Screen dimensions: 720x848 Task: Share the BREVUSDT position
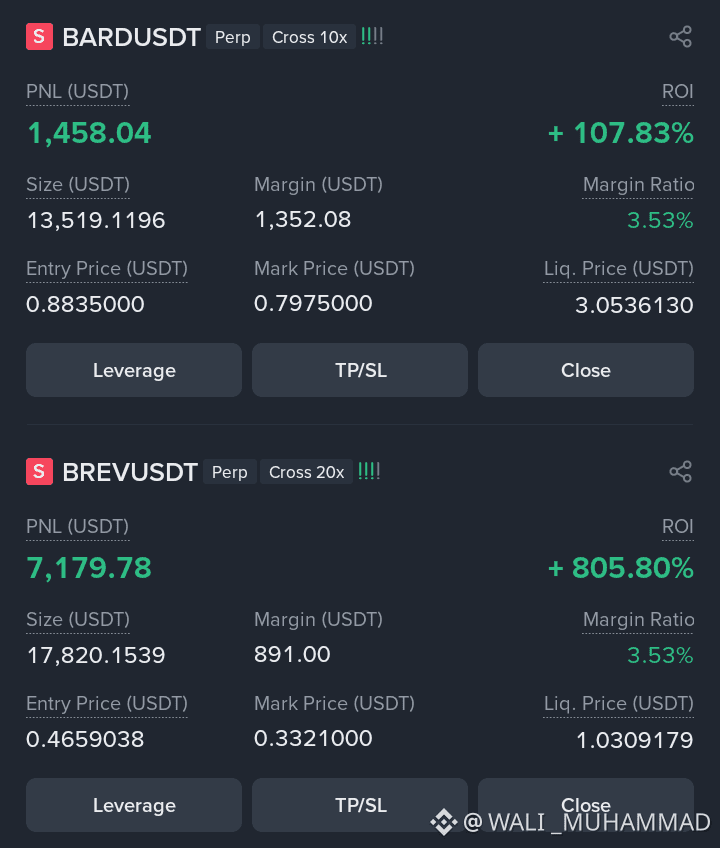(x=681, y=472)
